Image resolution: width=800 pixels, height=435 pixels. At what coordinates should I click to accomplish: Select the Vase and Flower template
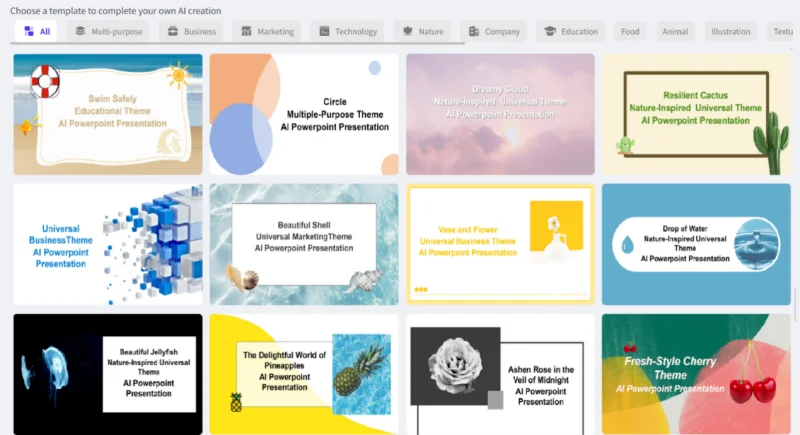click(501, 244)
